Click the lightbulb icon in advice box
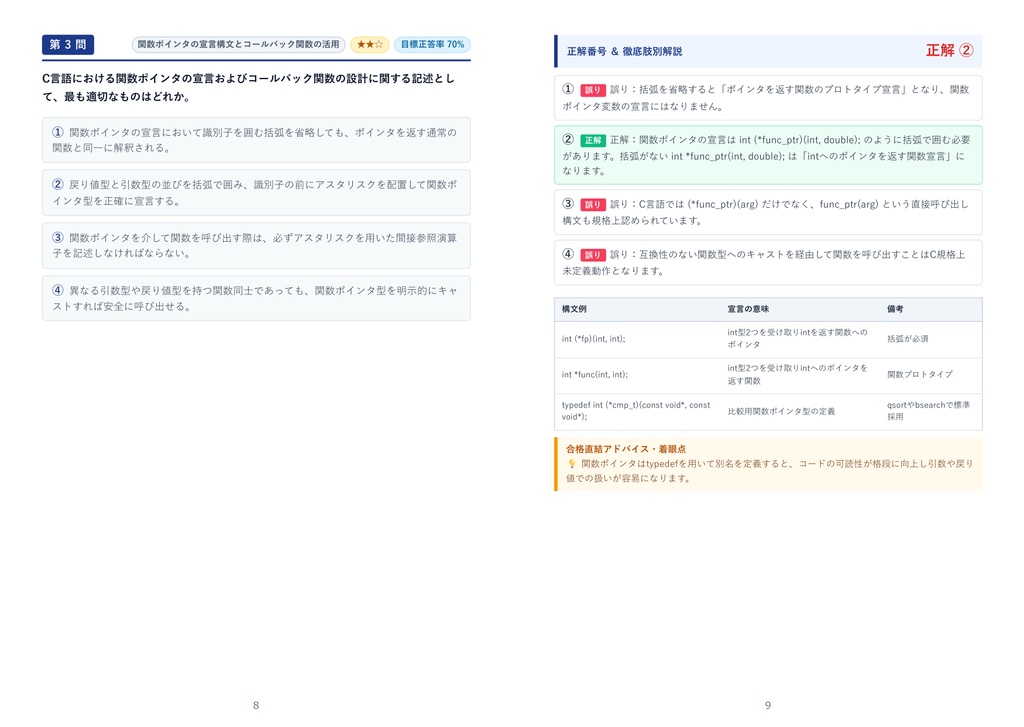 coord(571,464)
